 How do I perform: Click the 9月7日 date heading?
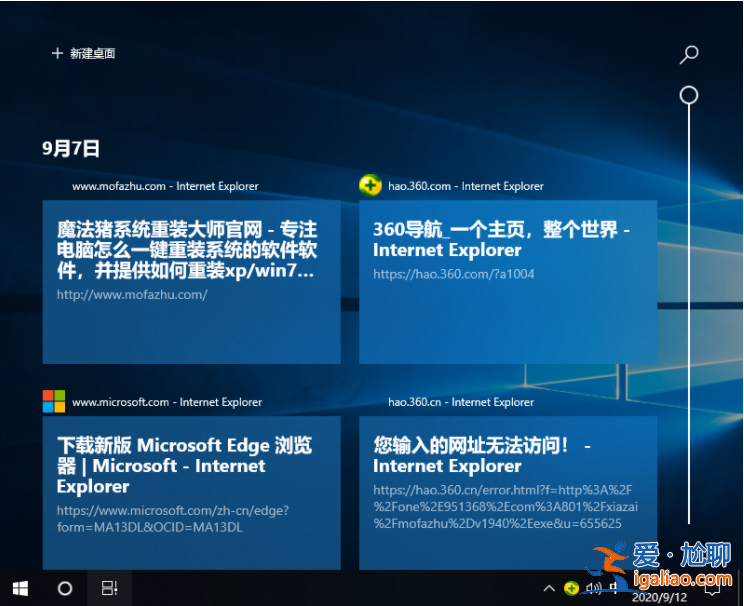click(71, 149)
